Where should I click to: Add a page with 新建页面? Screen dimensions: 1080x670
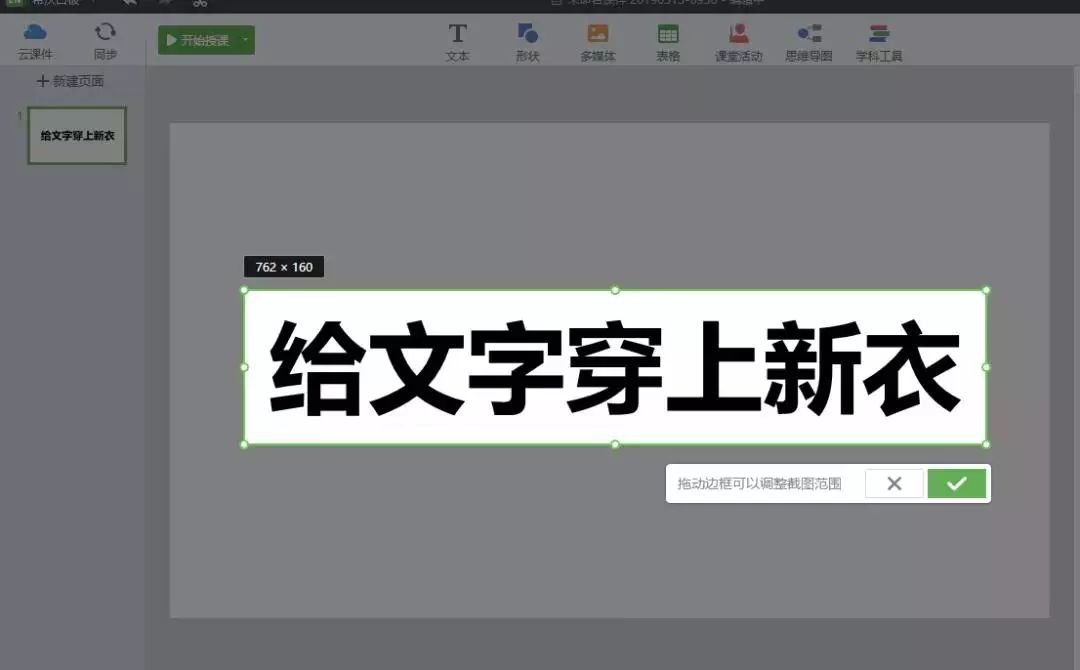[x=70, y=81]
